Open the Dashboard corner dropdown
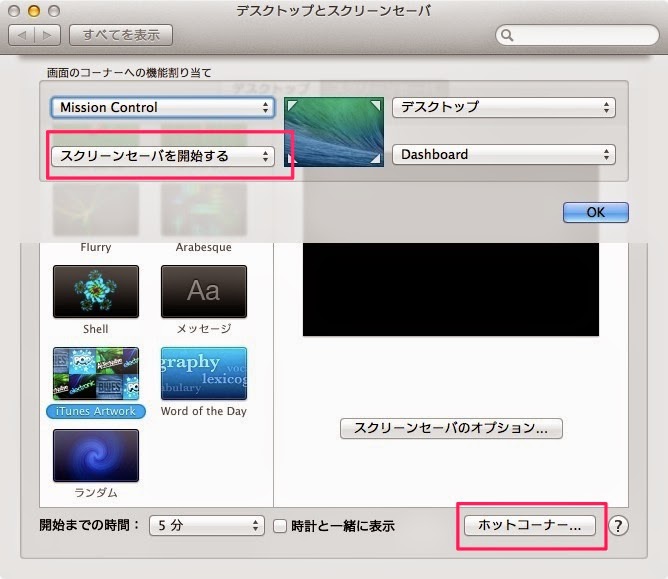 click(x=504, y=154)
